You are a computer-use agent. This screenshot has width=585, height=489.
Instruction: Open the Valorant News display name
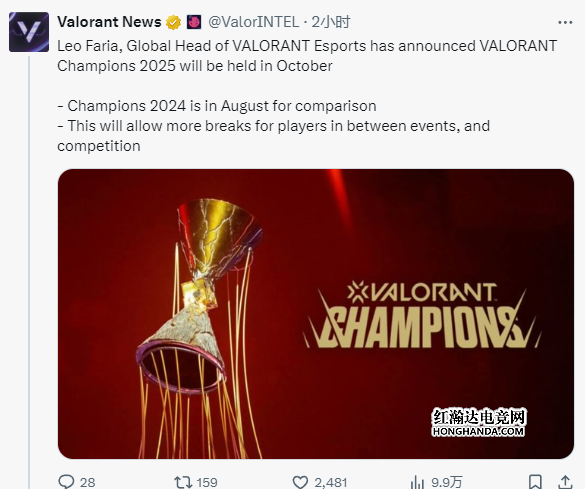pos(109,22)
